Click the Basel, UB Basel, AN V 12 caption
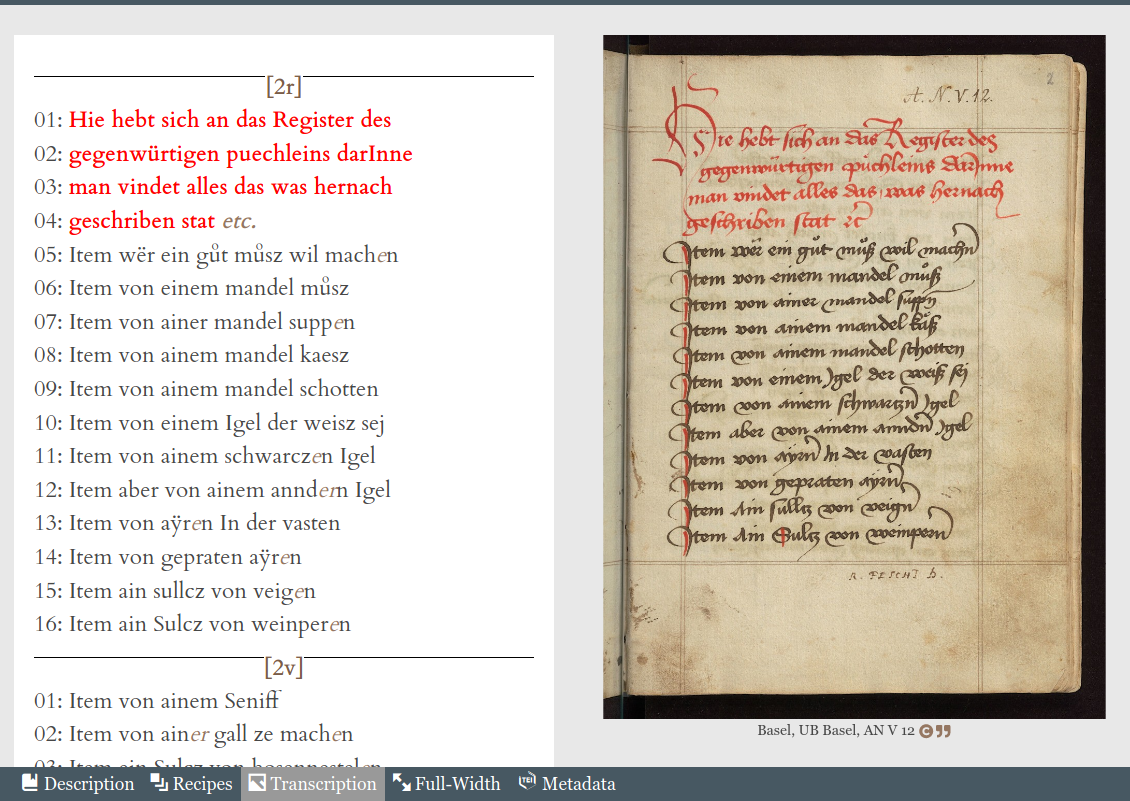 point(835,730)
